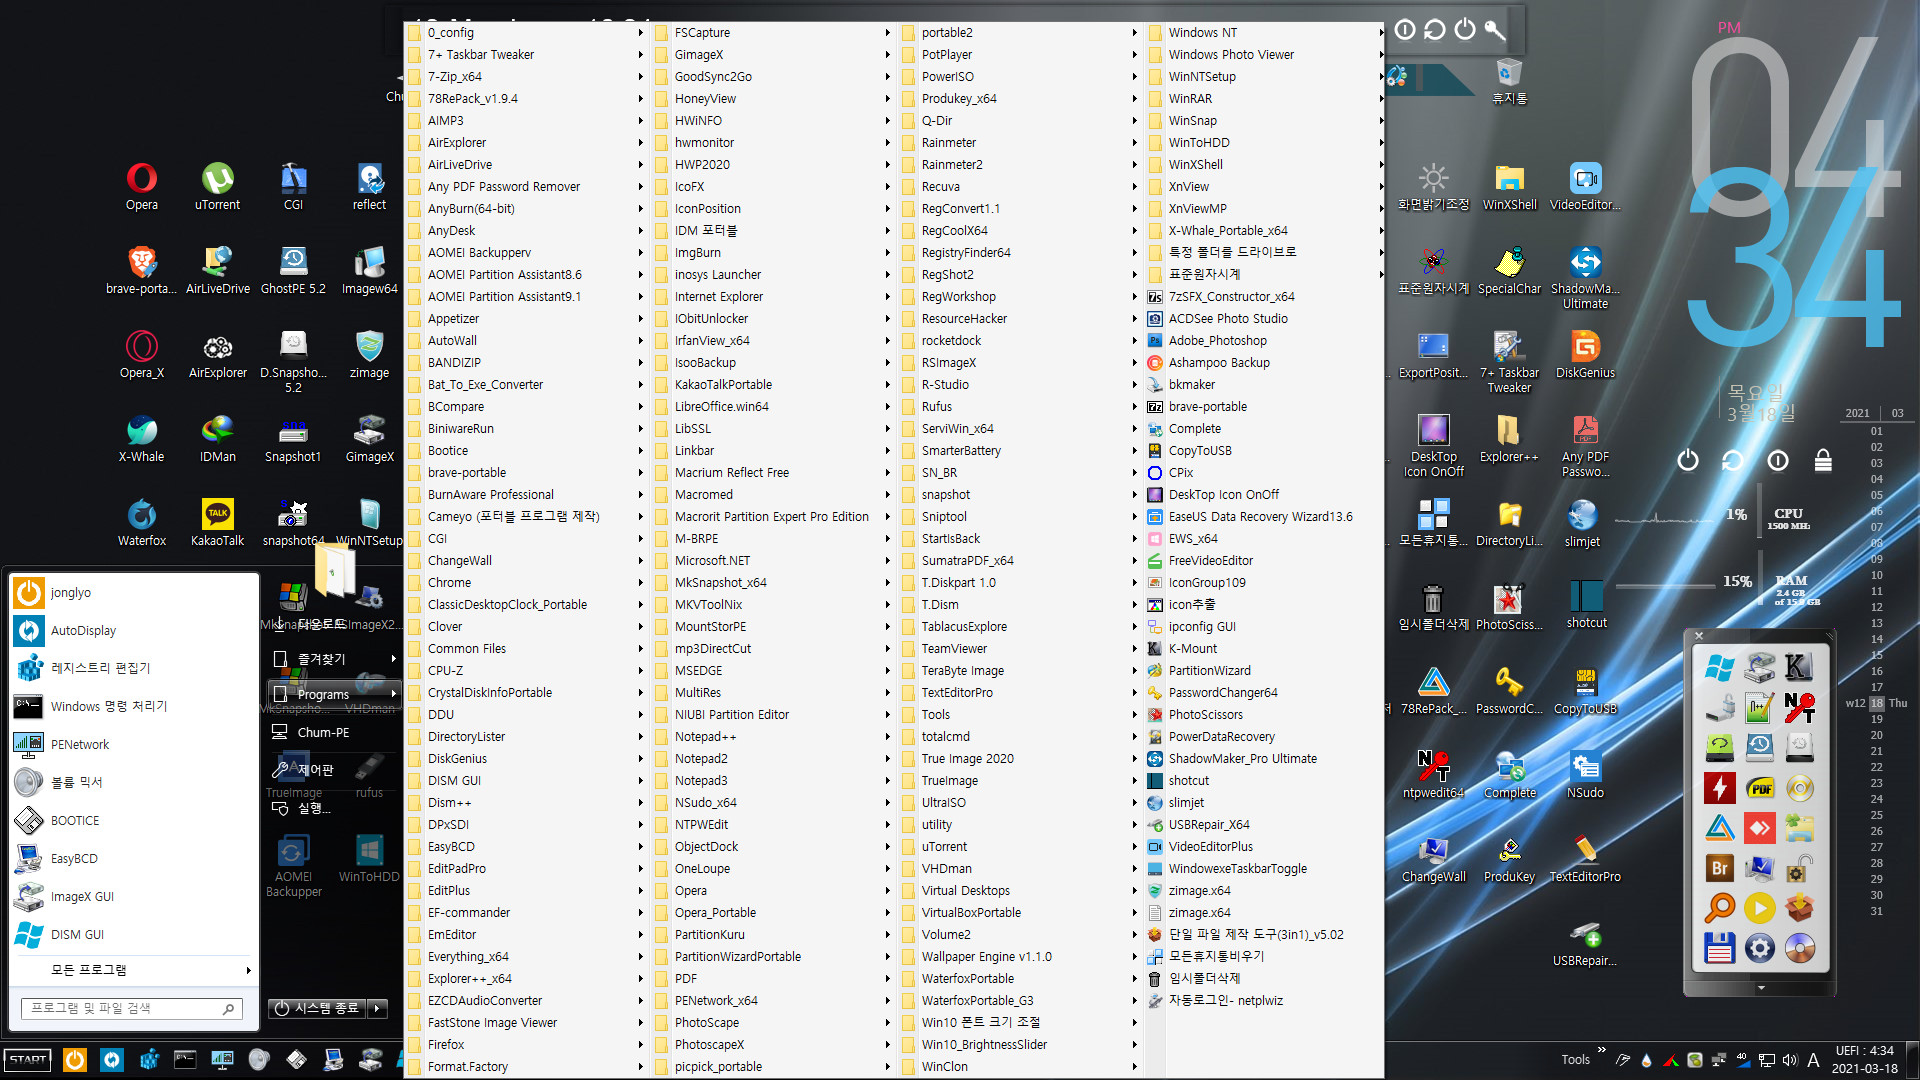Screen dimensions: 1920x1080
Task: Select 실행... in the start menu
Action: pyautogui.click(x=334, y=807)
